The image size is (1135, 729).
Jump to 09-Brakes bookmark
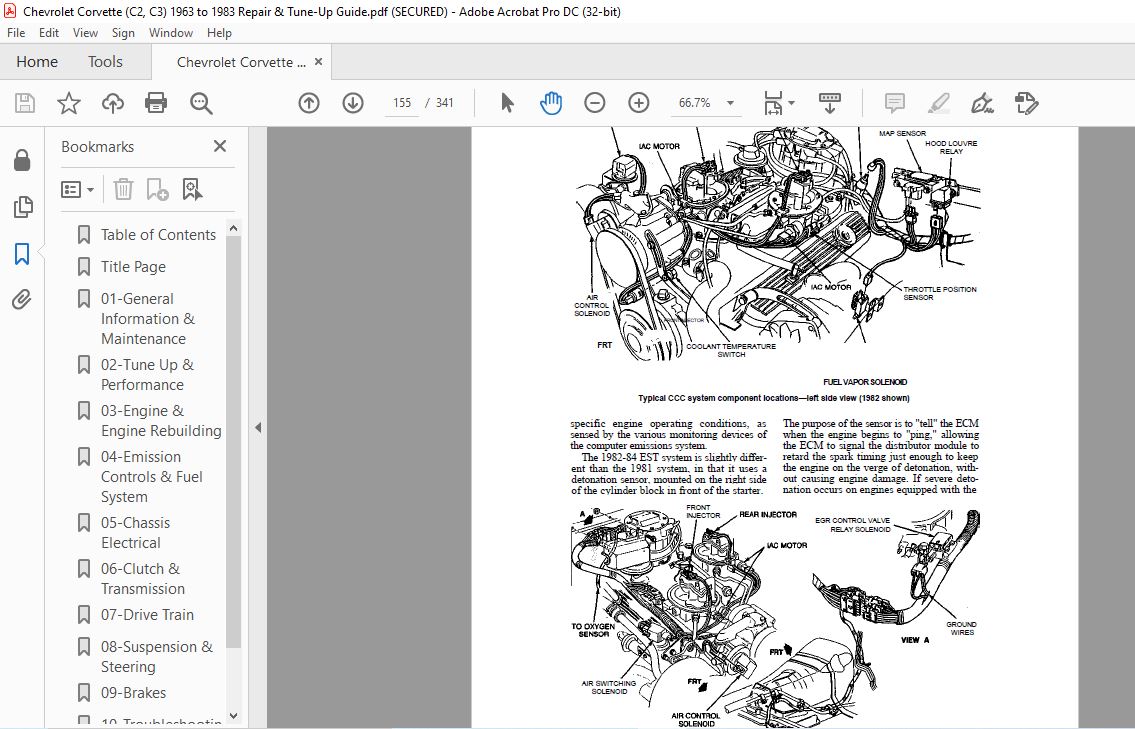(133, 693)
